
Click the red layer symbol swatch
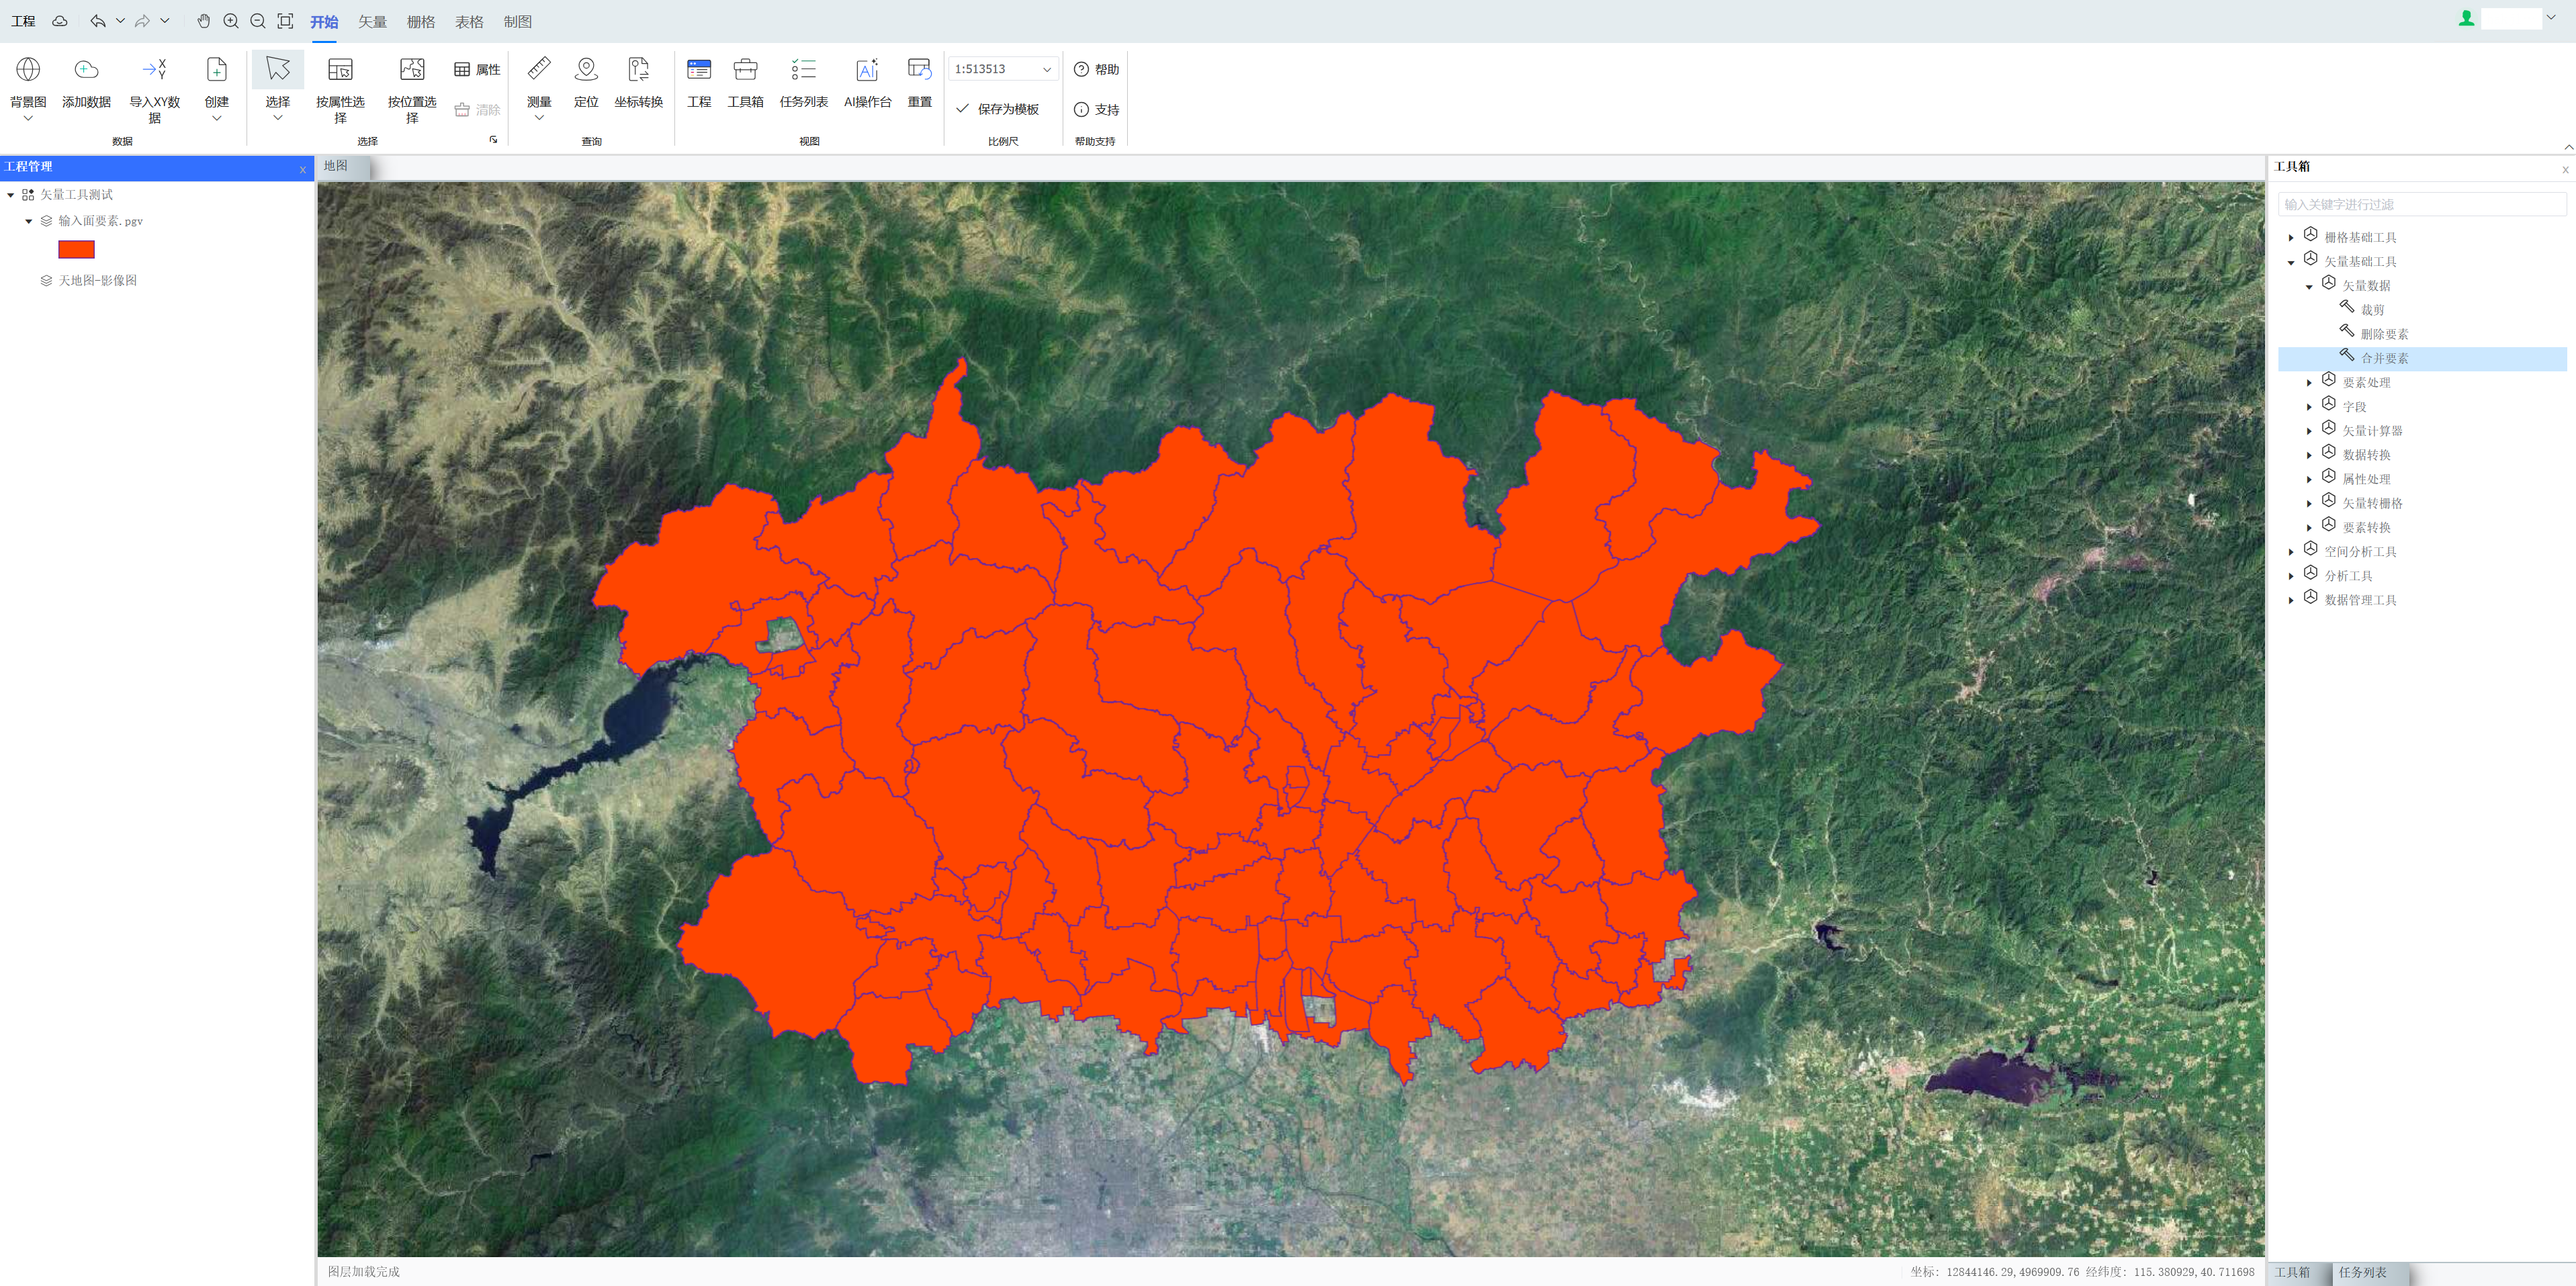pos(76,250)
